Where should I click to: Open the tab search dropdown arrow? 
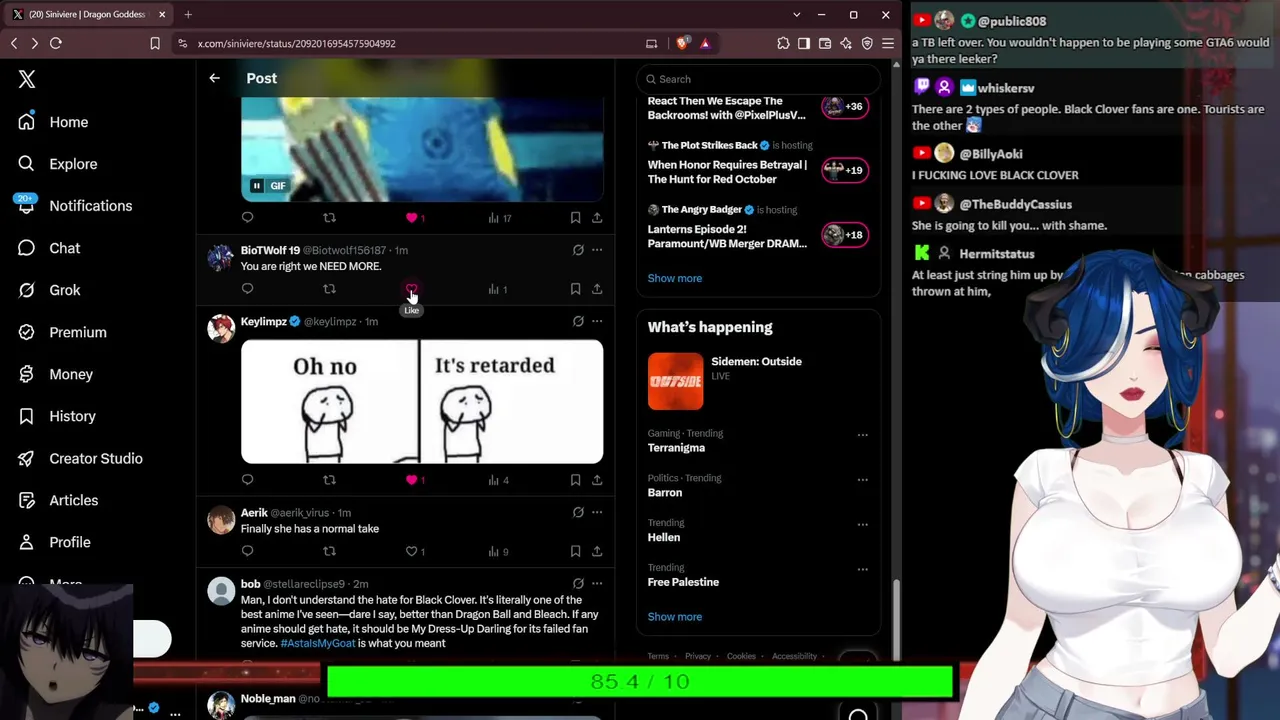[x=796, y=15]
